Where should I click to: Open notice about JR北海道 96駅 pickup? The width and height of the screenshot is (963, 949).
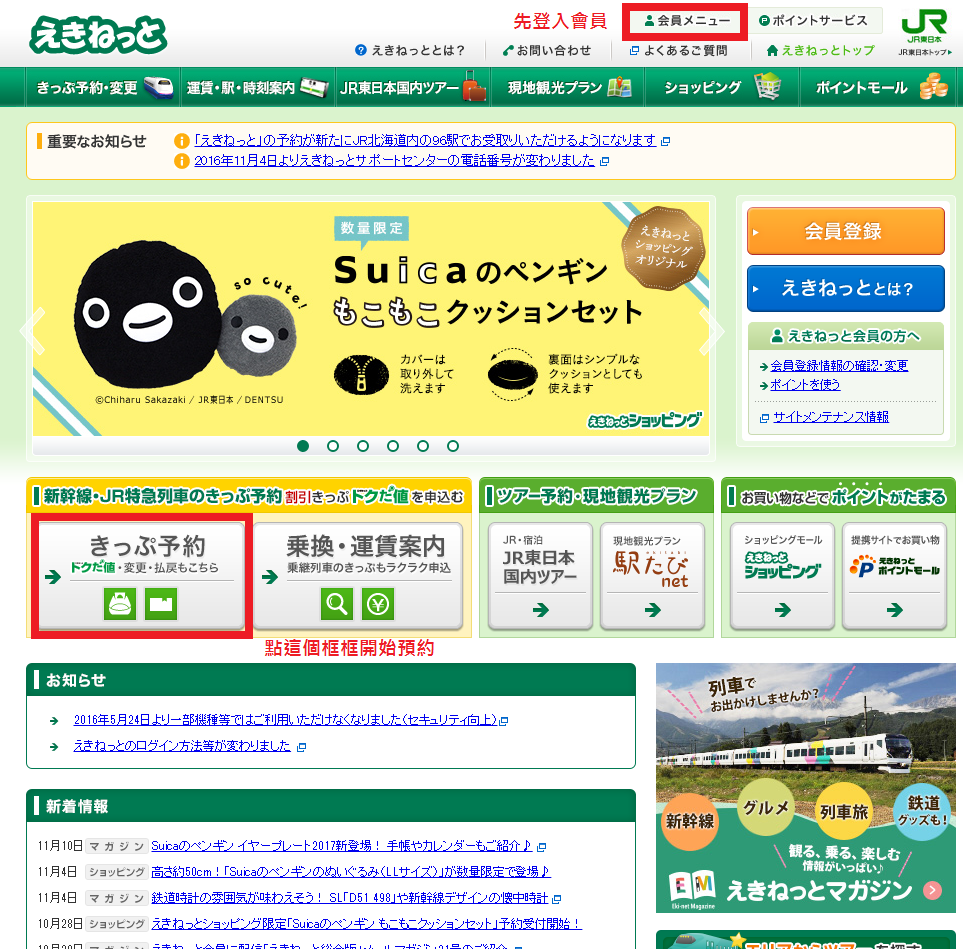pyautogui.click(x=425, y=141)
